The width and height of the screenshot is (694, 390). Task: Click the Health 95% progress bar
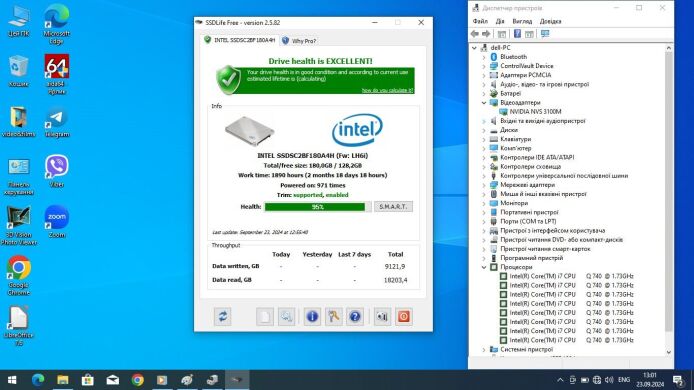(x=318, y=207)
